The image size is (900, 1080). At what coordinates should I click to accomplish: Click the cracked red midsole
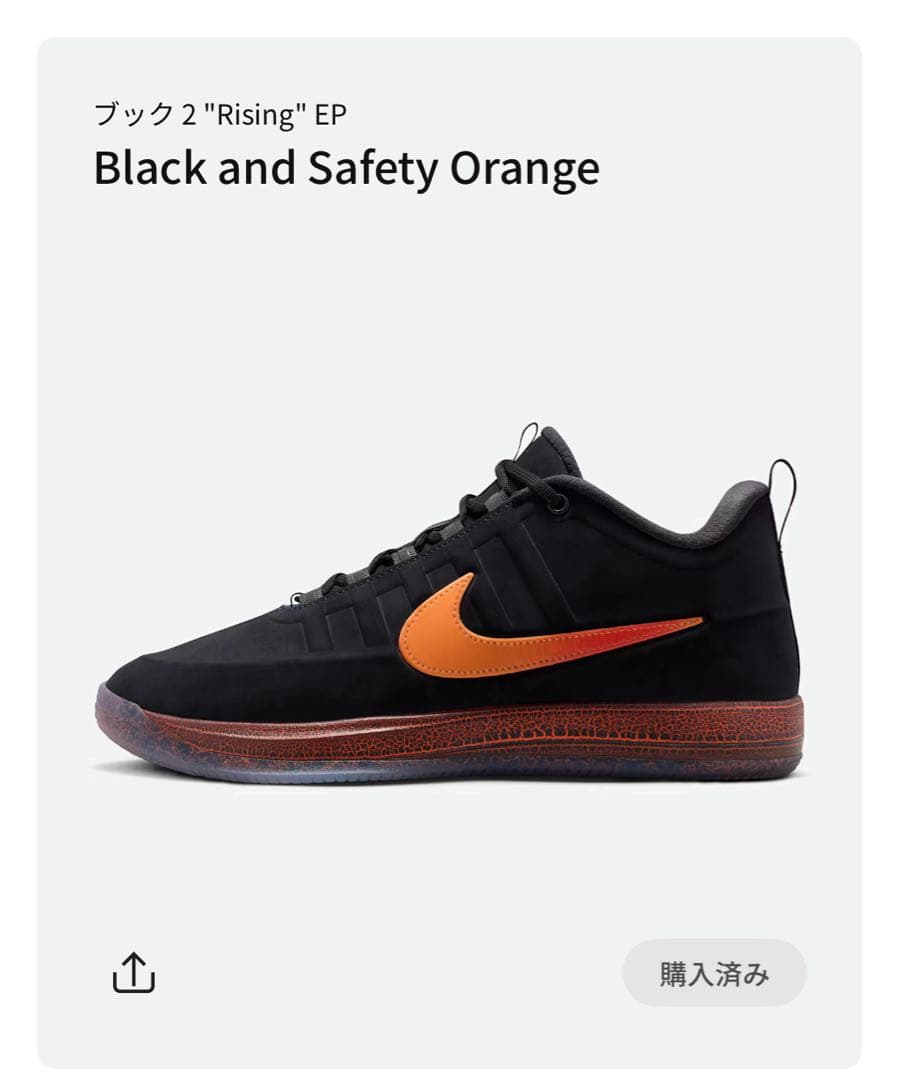pos(500,735)
